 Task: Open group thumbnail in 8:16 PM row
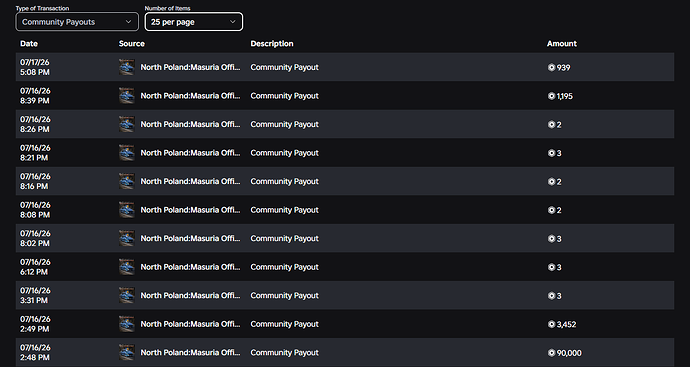click(127, 181)
